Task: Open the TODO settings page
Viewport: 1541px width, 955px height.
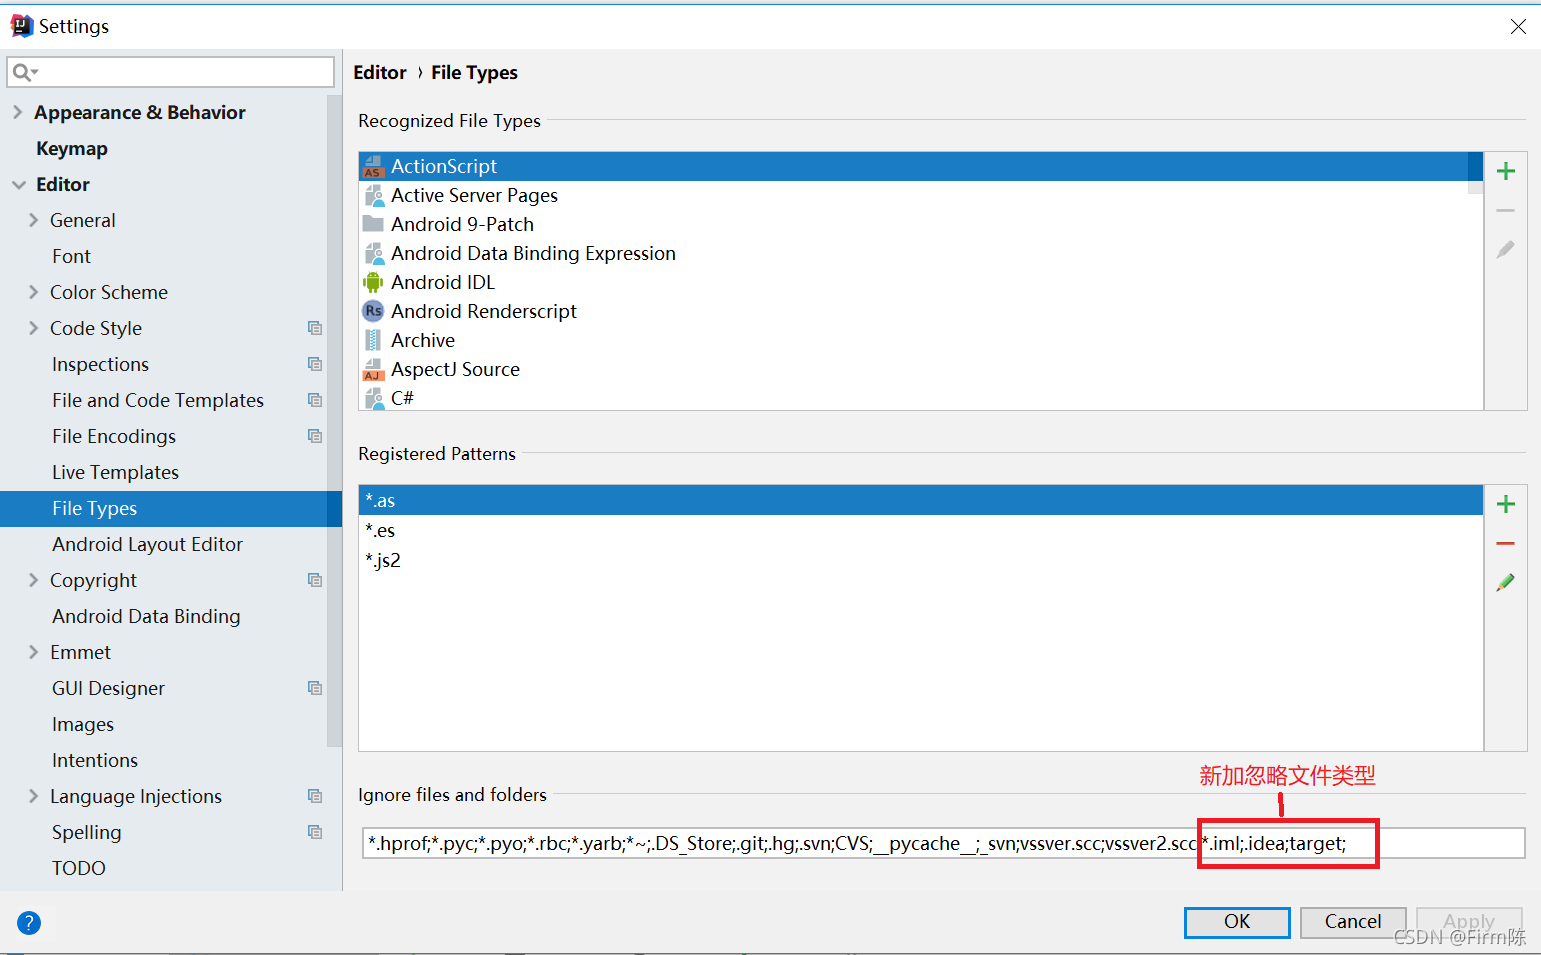Action: [x=78, y=868]
